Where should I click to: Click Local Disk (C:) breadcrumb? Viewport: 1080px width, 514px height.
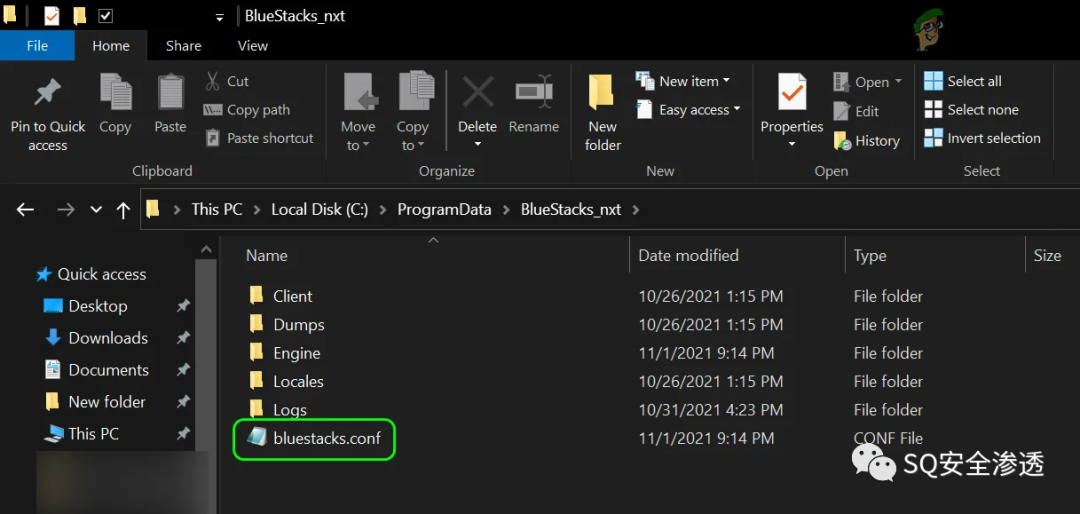click(x=318, y=209)
